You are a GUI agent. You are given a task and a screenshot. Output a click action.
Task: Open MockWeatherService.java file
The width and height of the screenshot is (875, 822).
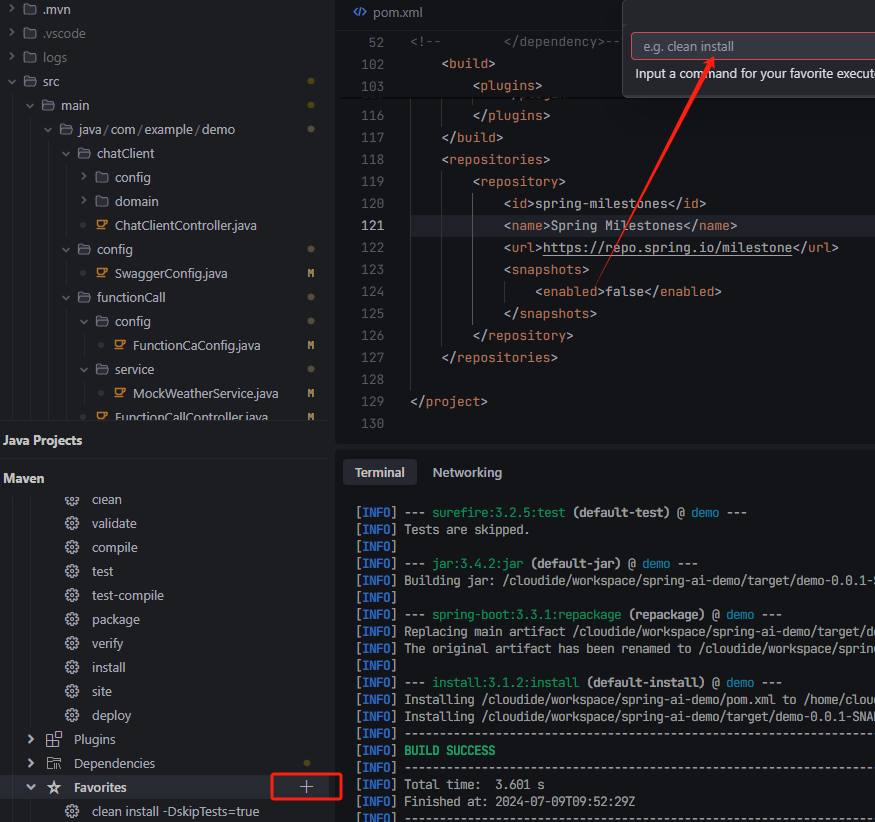tap(205, 393)
